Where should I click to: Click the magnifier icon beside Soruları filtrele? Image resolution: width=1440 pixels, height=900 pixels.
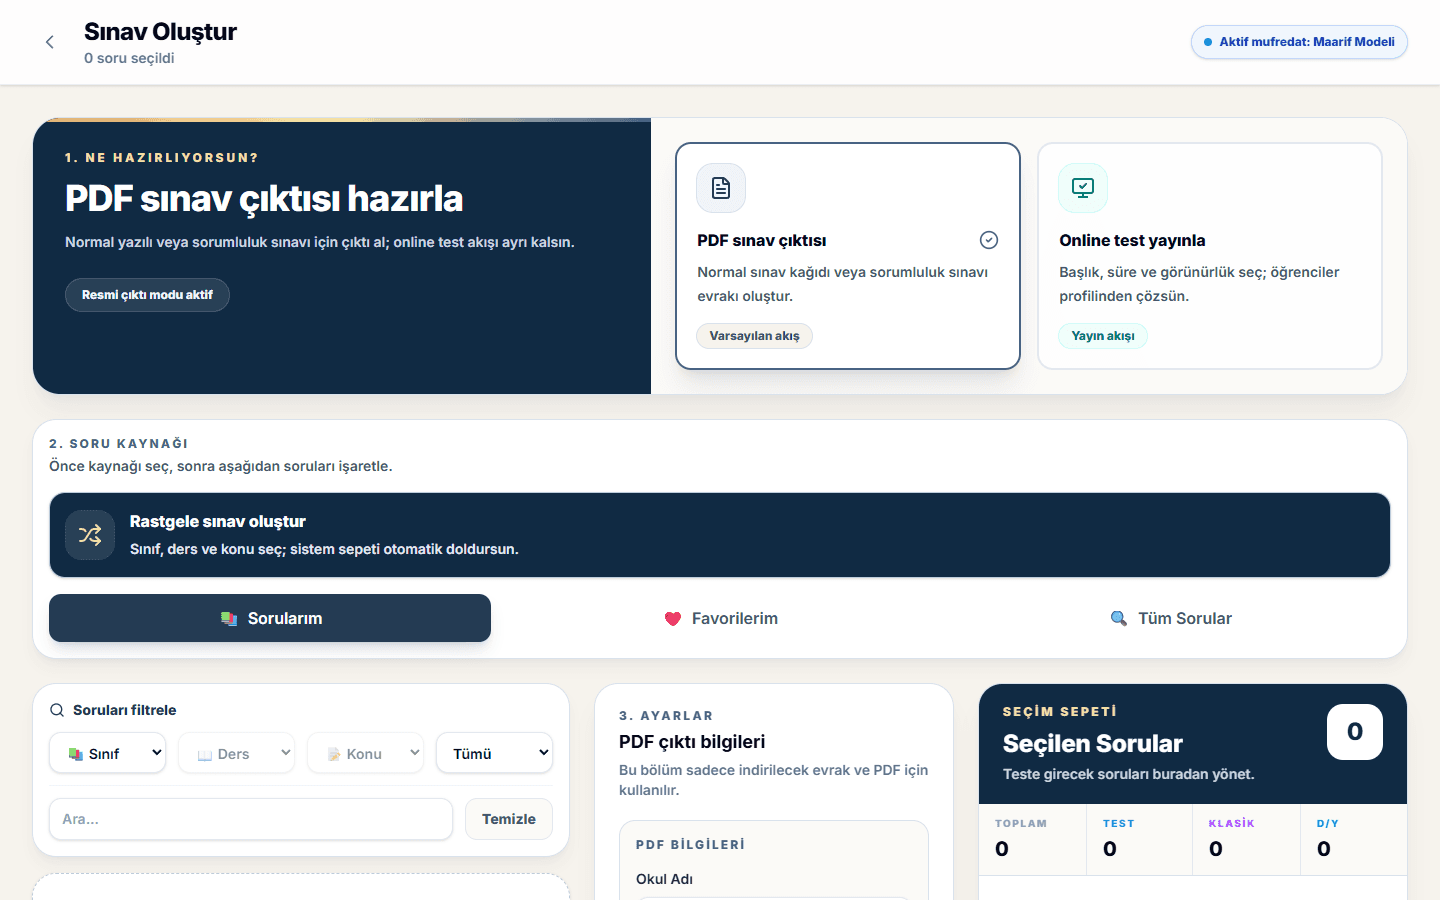(x=57, y=710)
